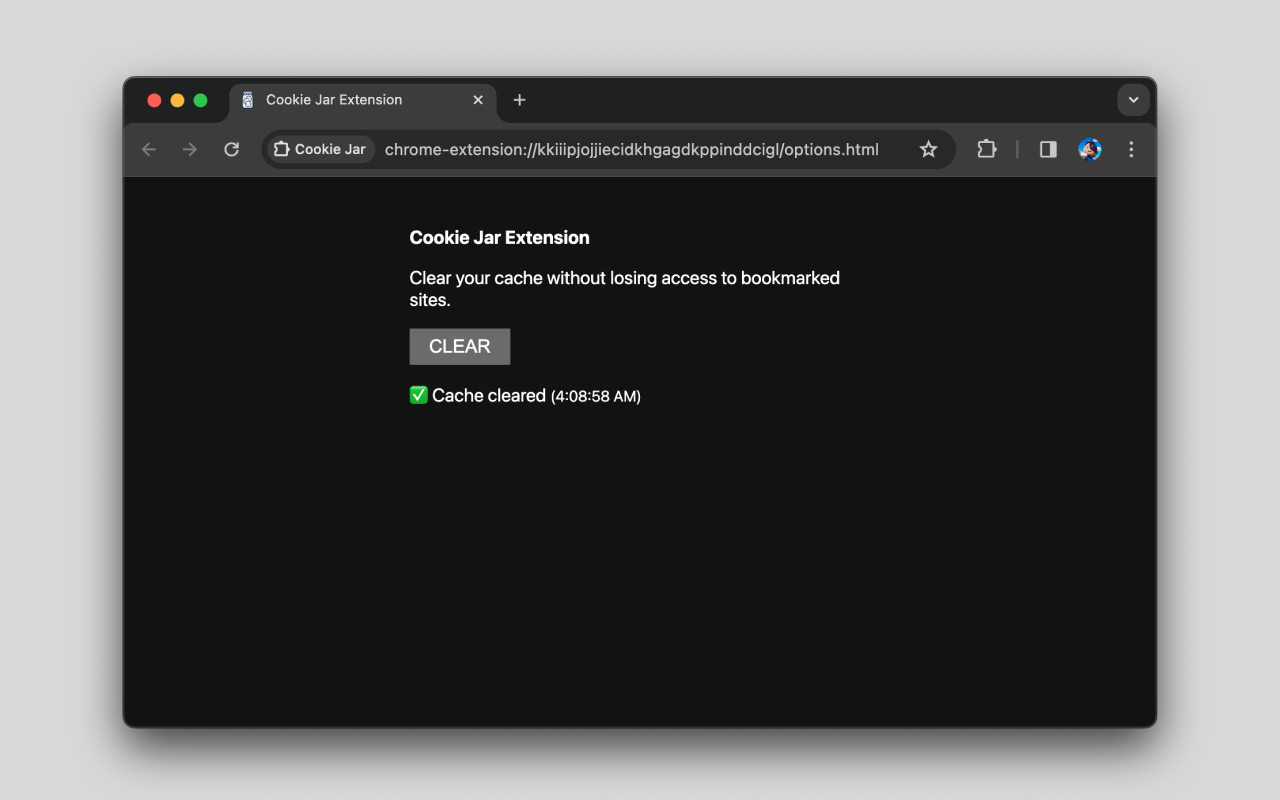1280x800 pixels.
Task: Focus the chrome-extension URL address field
Action: click(631, 149)
